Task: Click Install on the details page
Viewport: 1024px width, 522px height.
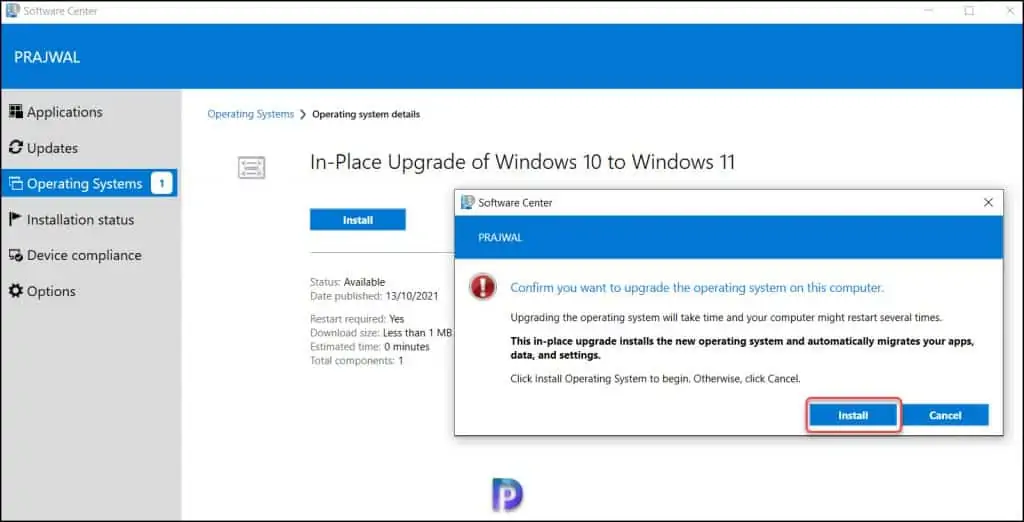Action: [358, 220]
